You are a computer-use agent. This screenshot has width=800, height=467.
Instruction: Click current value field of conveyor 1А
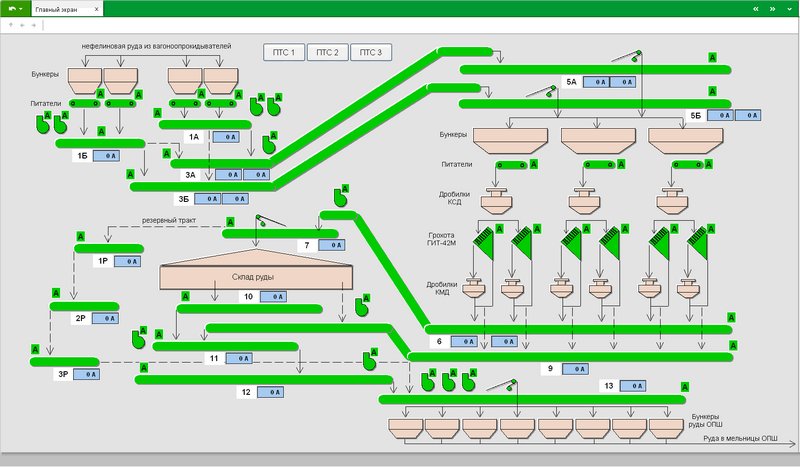coord(226,137)
